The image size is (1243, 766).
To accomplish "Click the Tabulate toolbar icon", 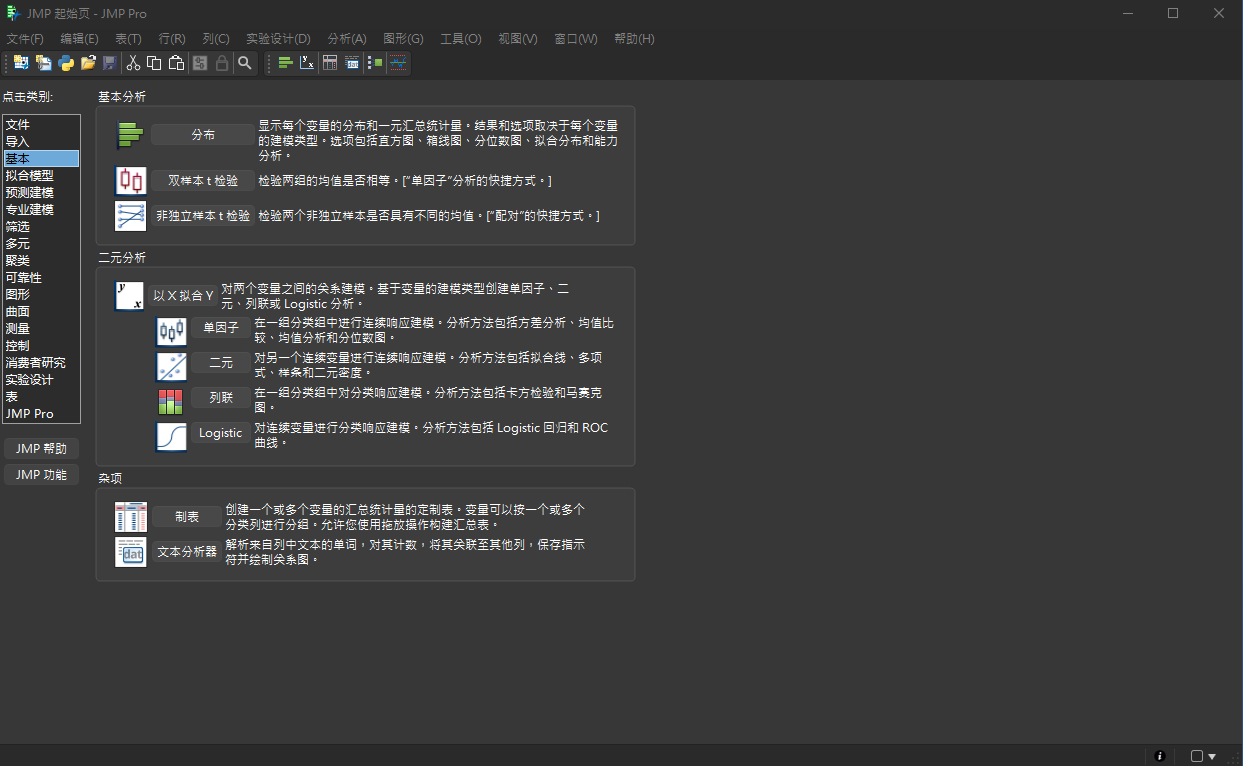I will pyautogui.click(x=330, y=63).
